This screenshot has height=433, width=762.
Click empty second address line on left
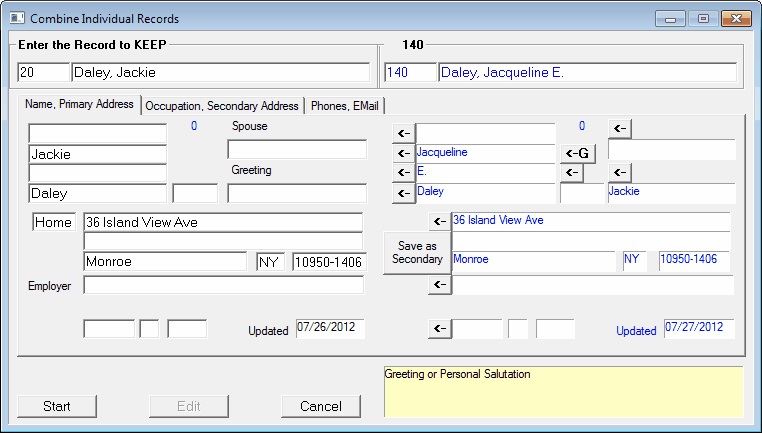223,241
